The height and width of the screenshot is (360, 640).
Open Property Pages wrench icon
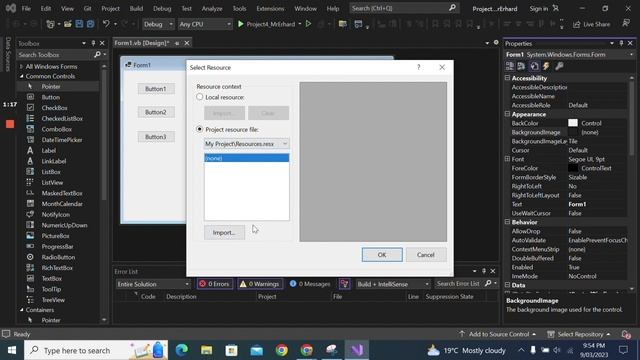pos(559,66)
